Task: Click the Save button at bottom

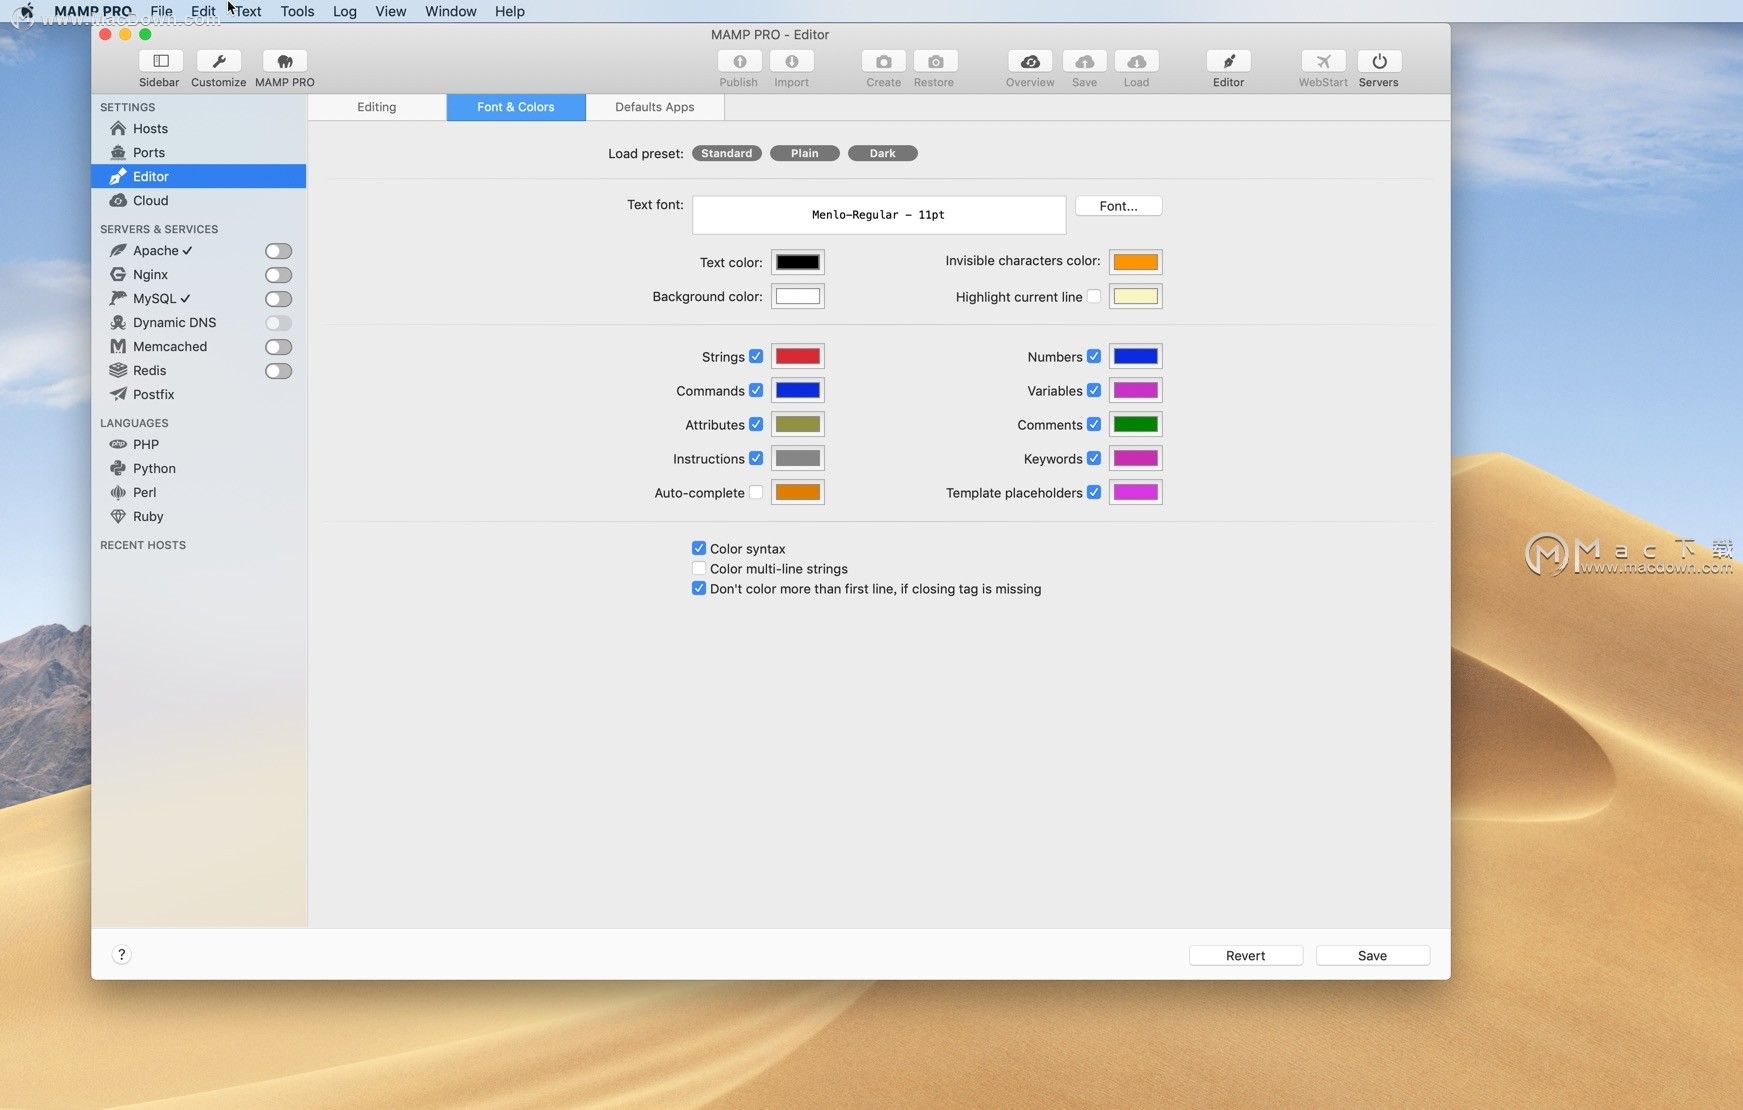Action: click(x=1373, y=955)
